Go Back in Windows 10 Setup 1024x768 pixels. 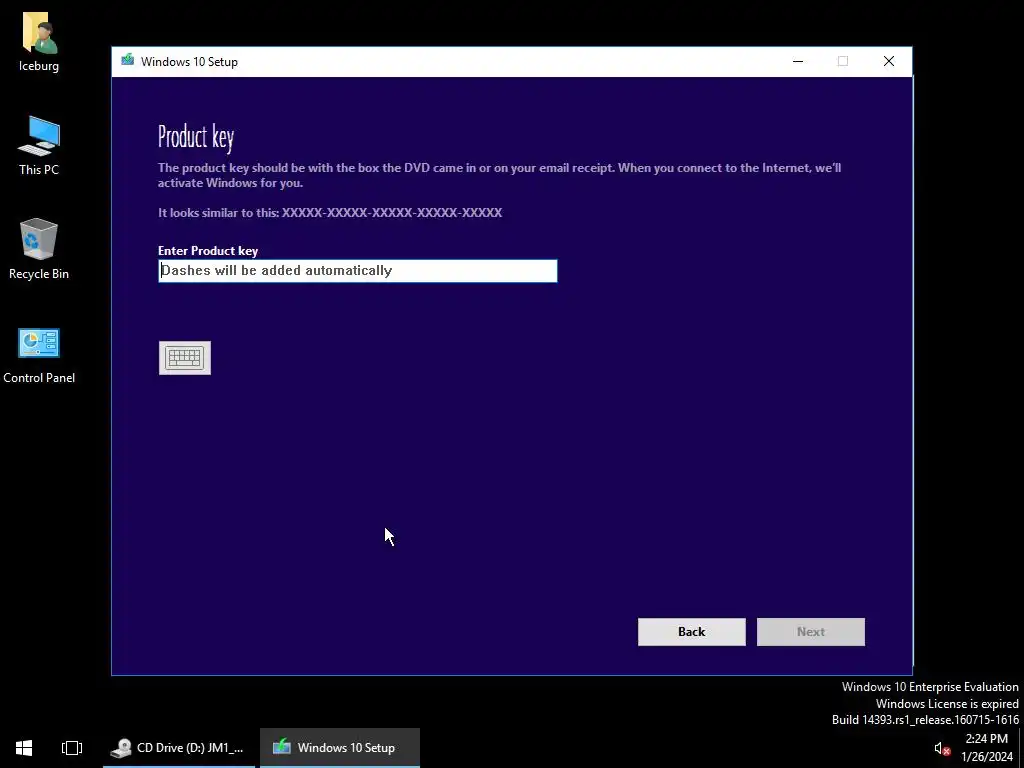click(x=692, y=632)
